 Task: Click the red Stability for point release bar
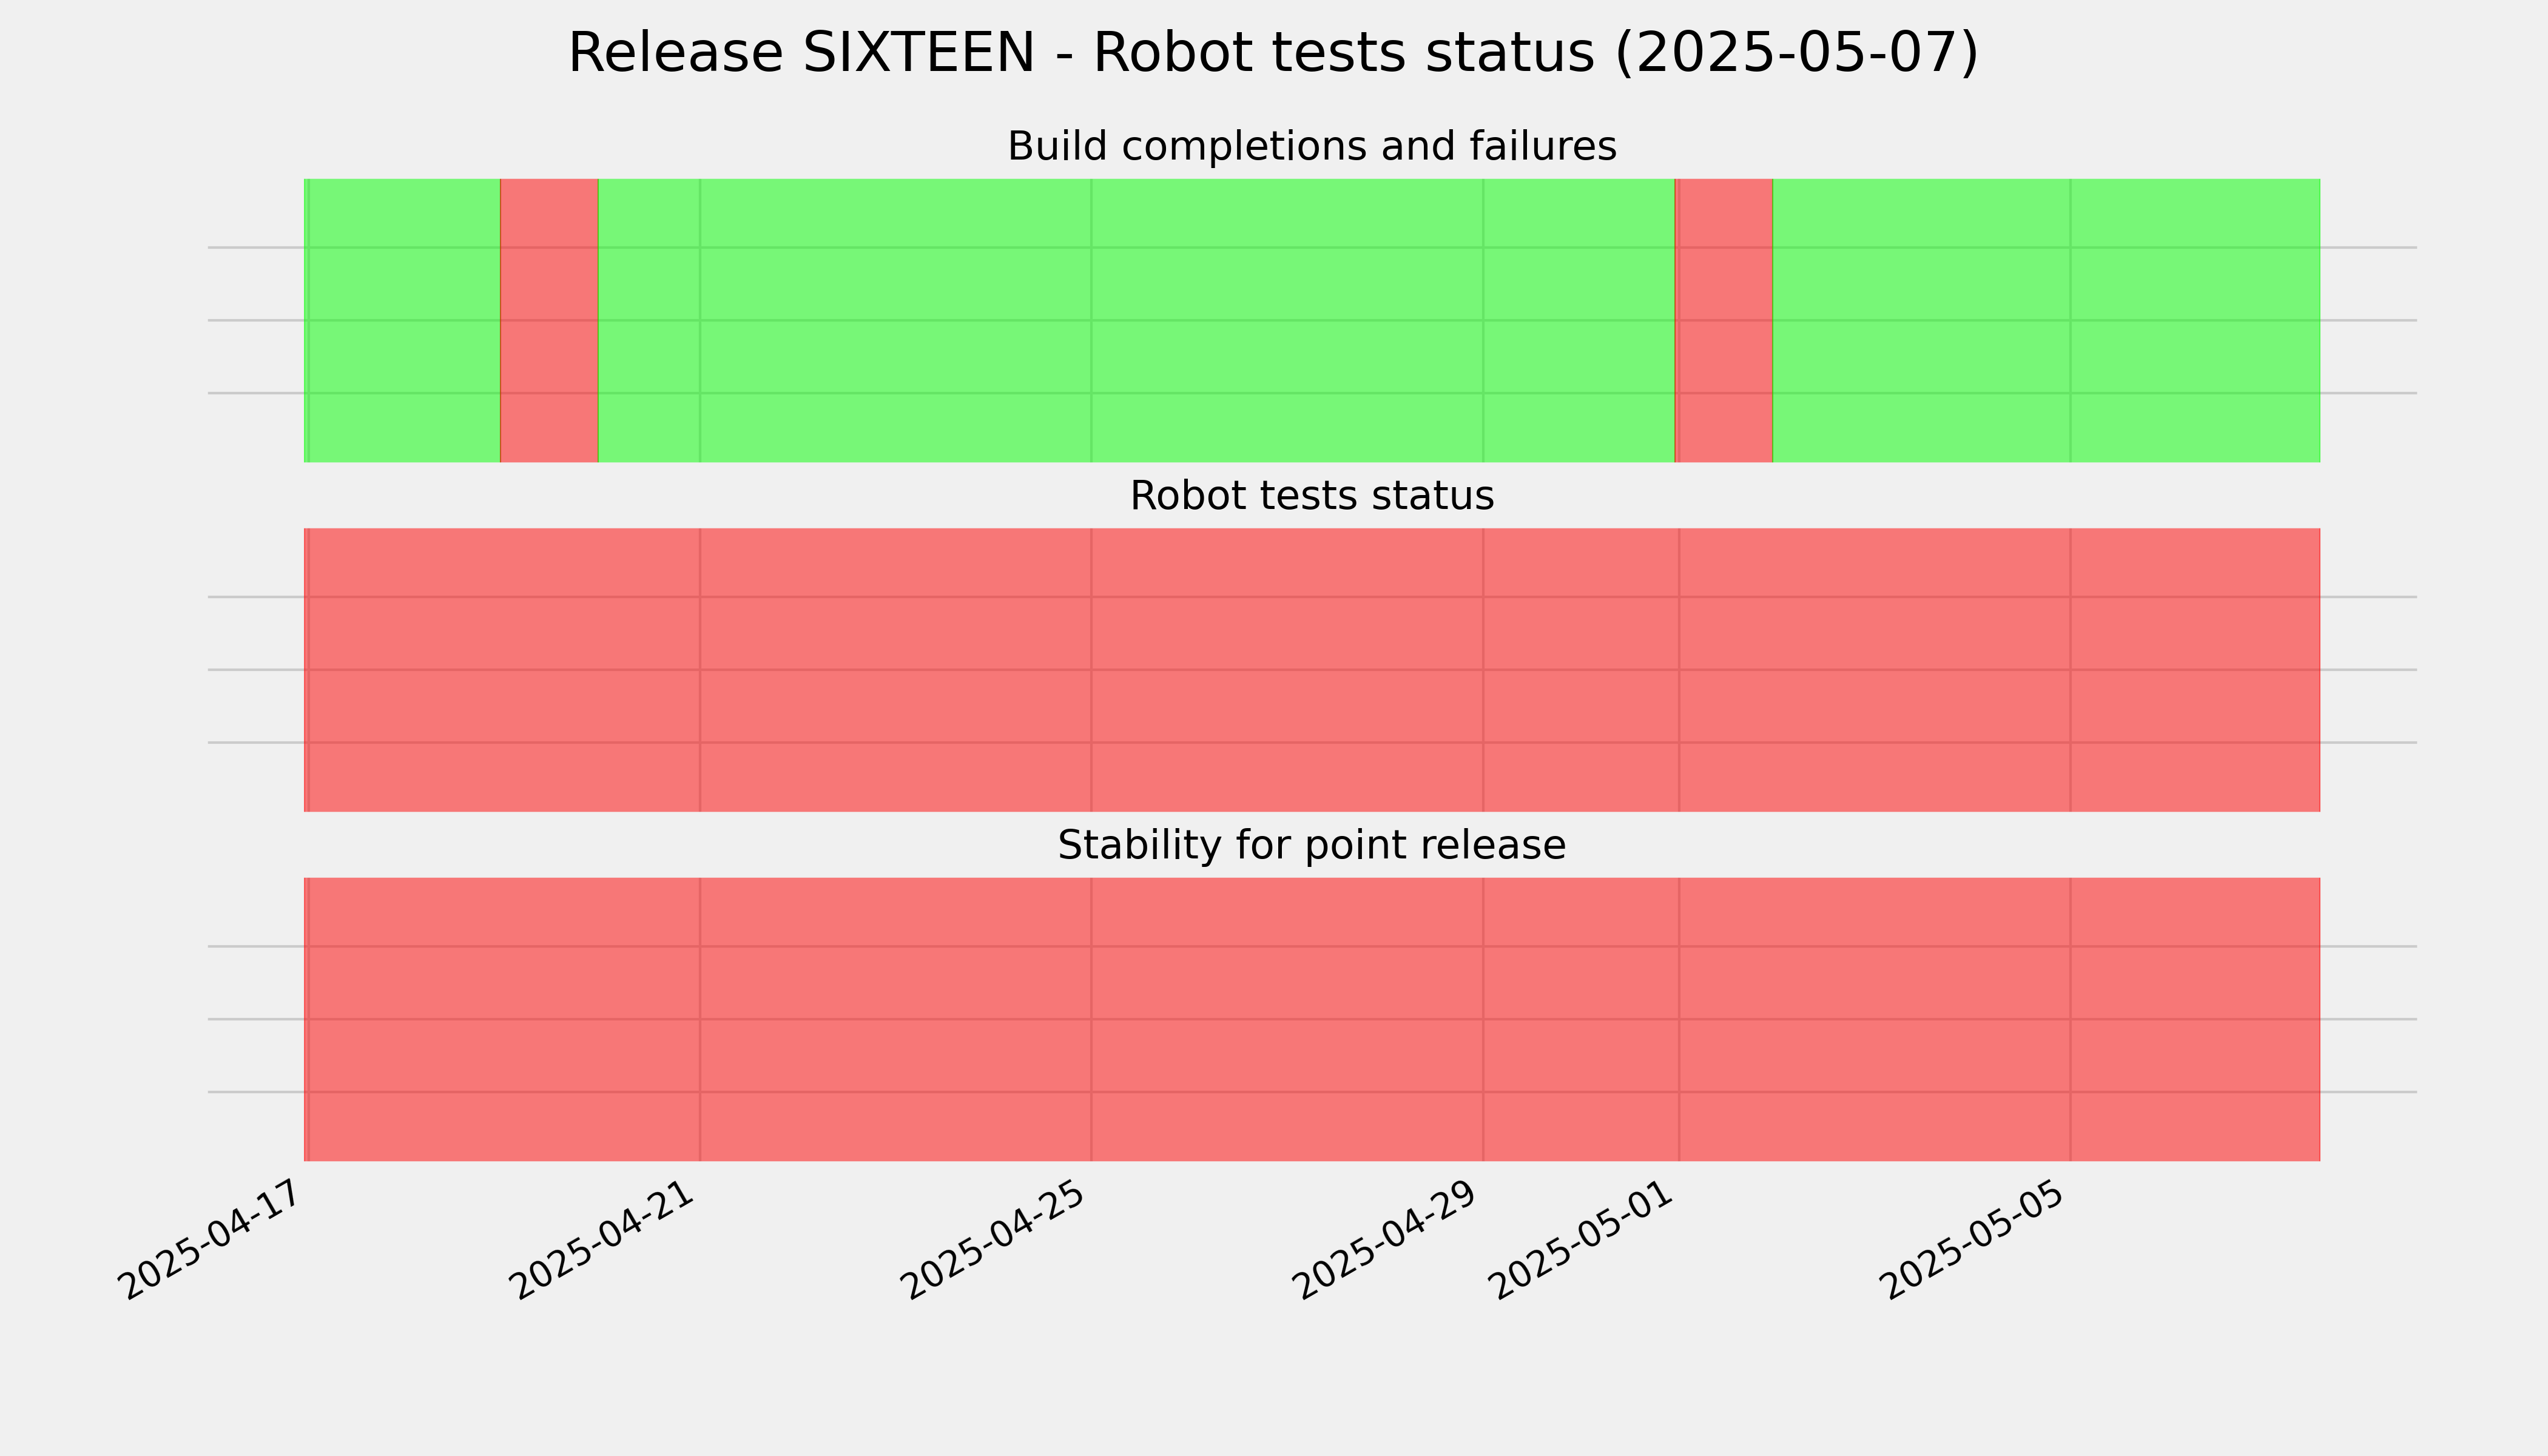click(1312, 1020)
